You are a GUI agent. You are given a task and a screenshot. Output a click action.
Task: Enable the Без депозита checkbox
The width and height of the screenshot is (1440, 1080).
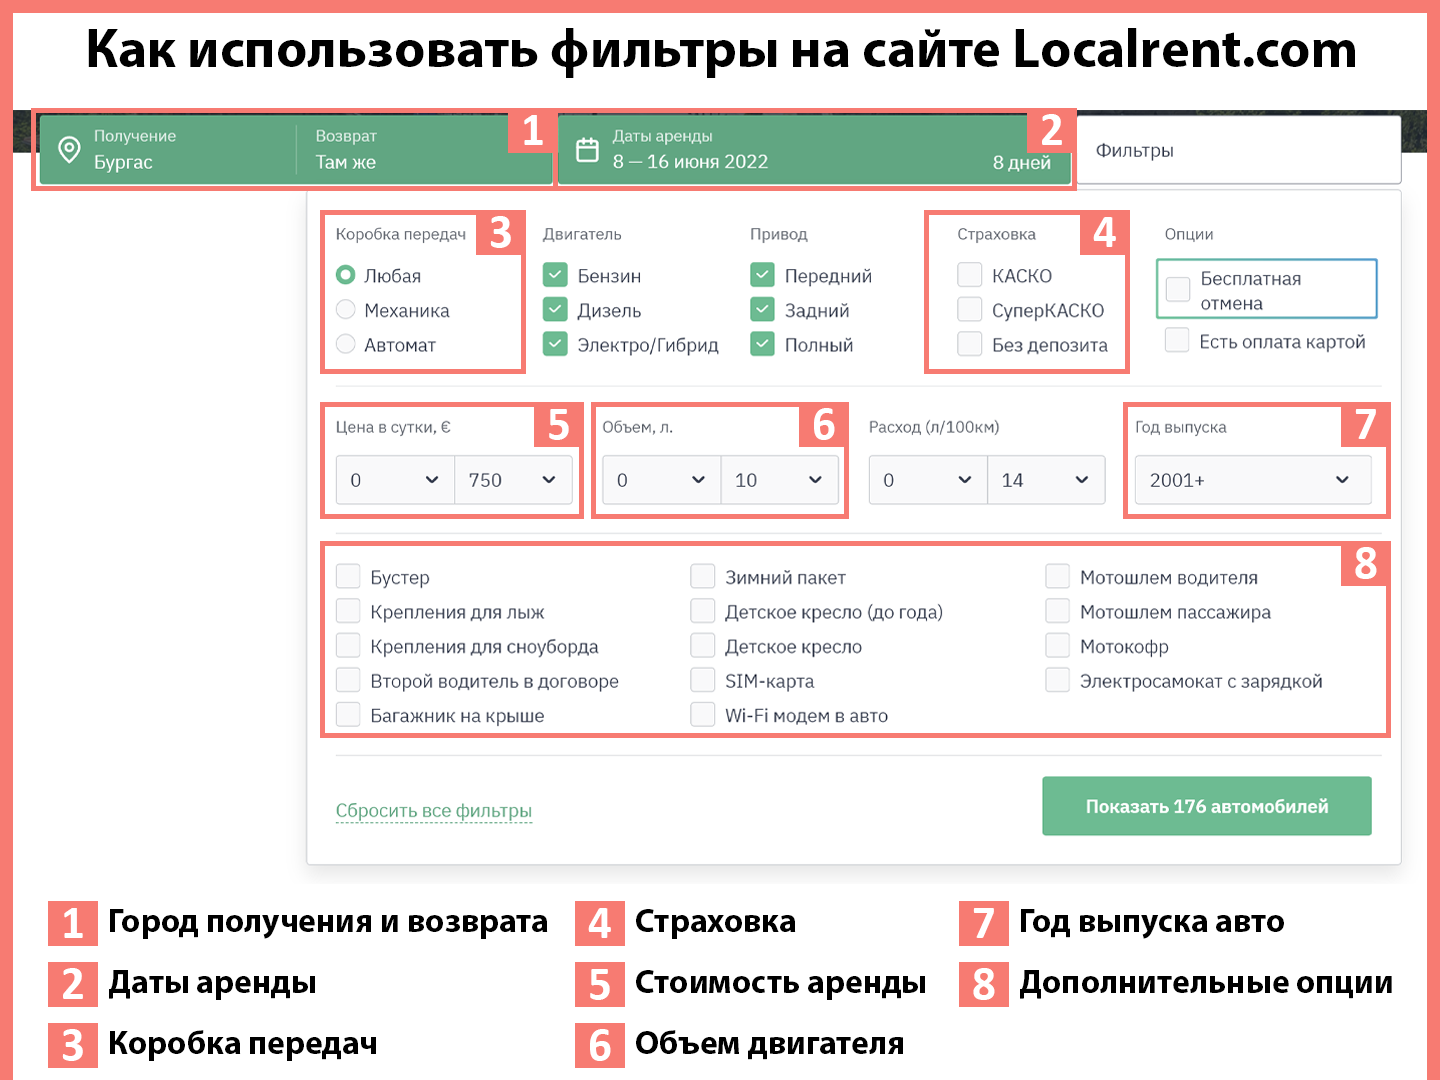(x=969, y=344)
